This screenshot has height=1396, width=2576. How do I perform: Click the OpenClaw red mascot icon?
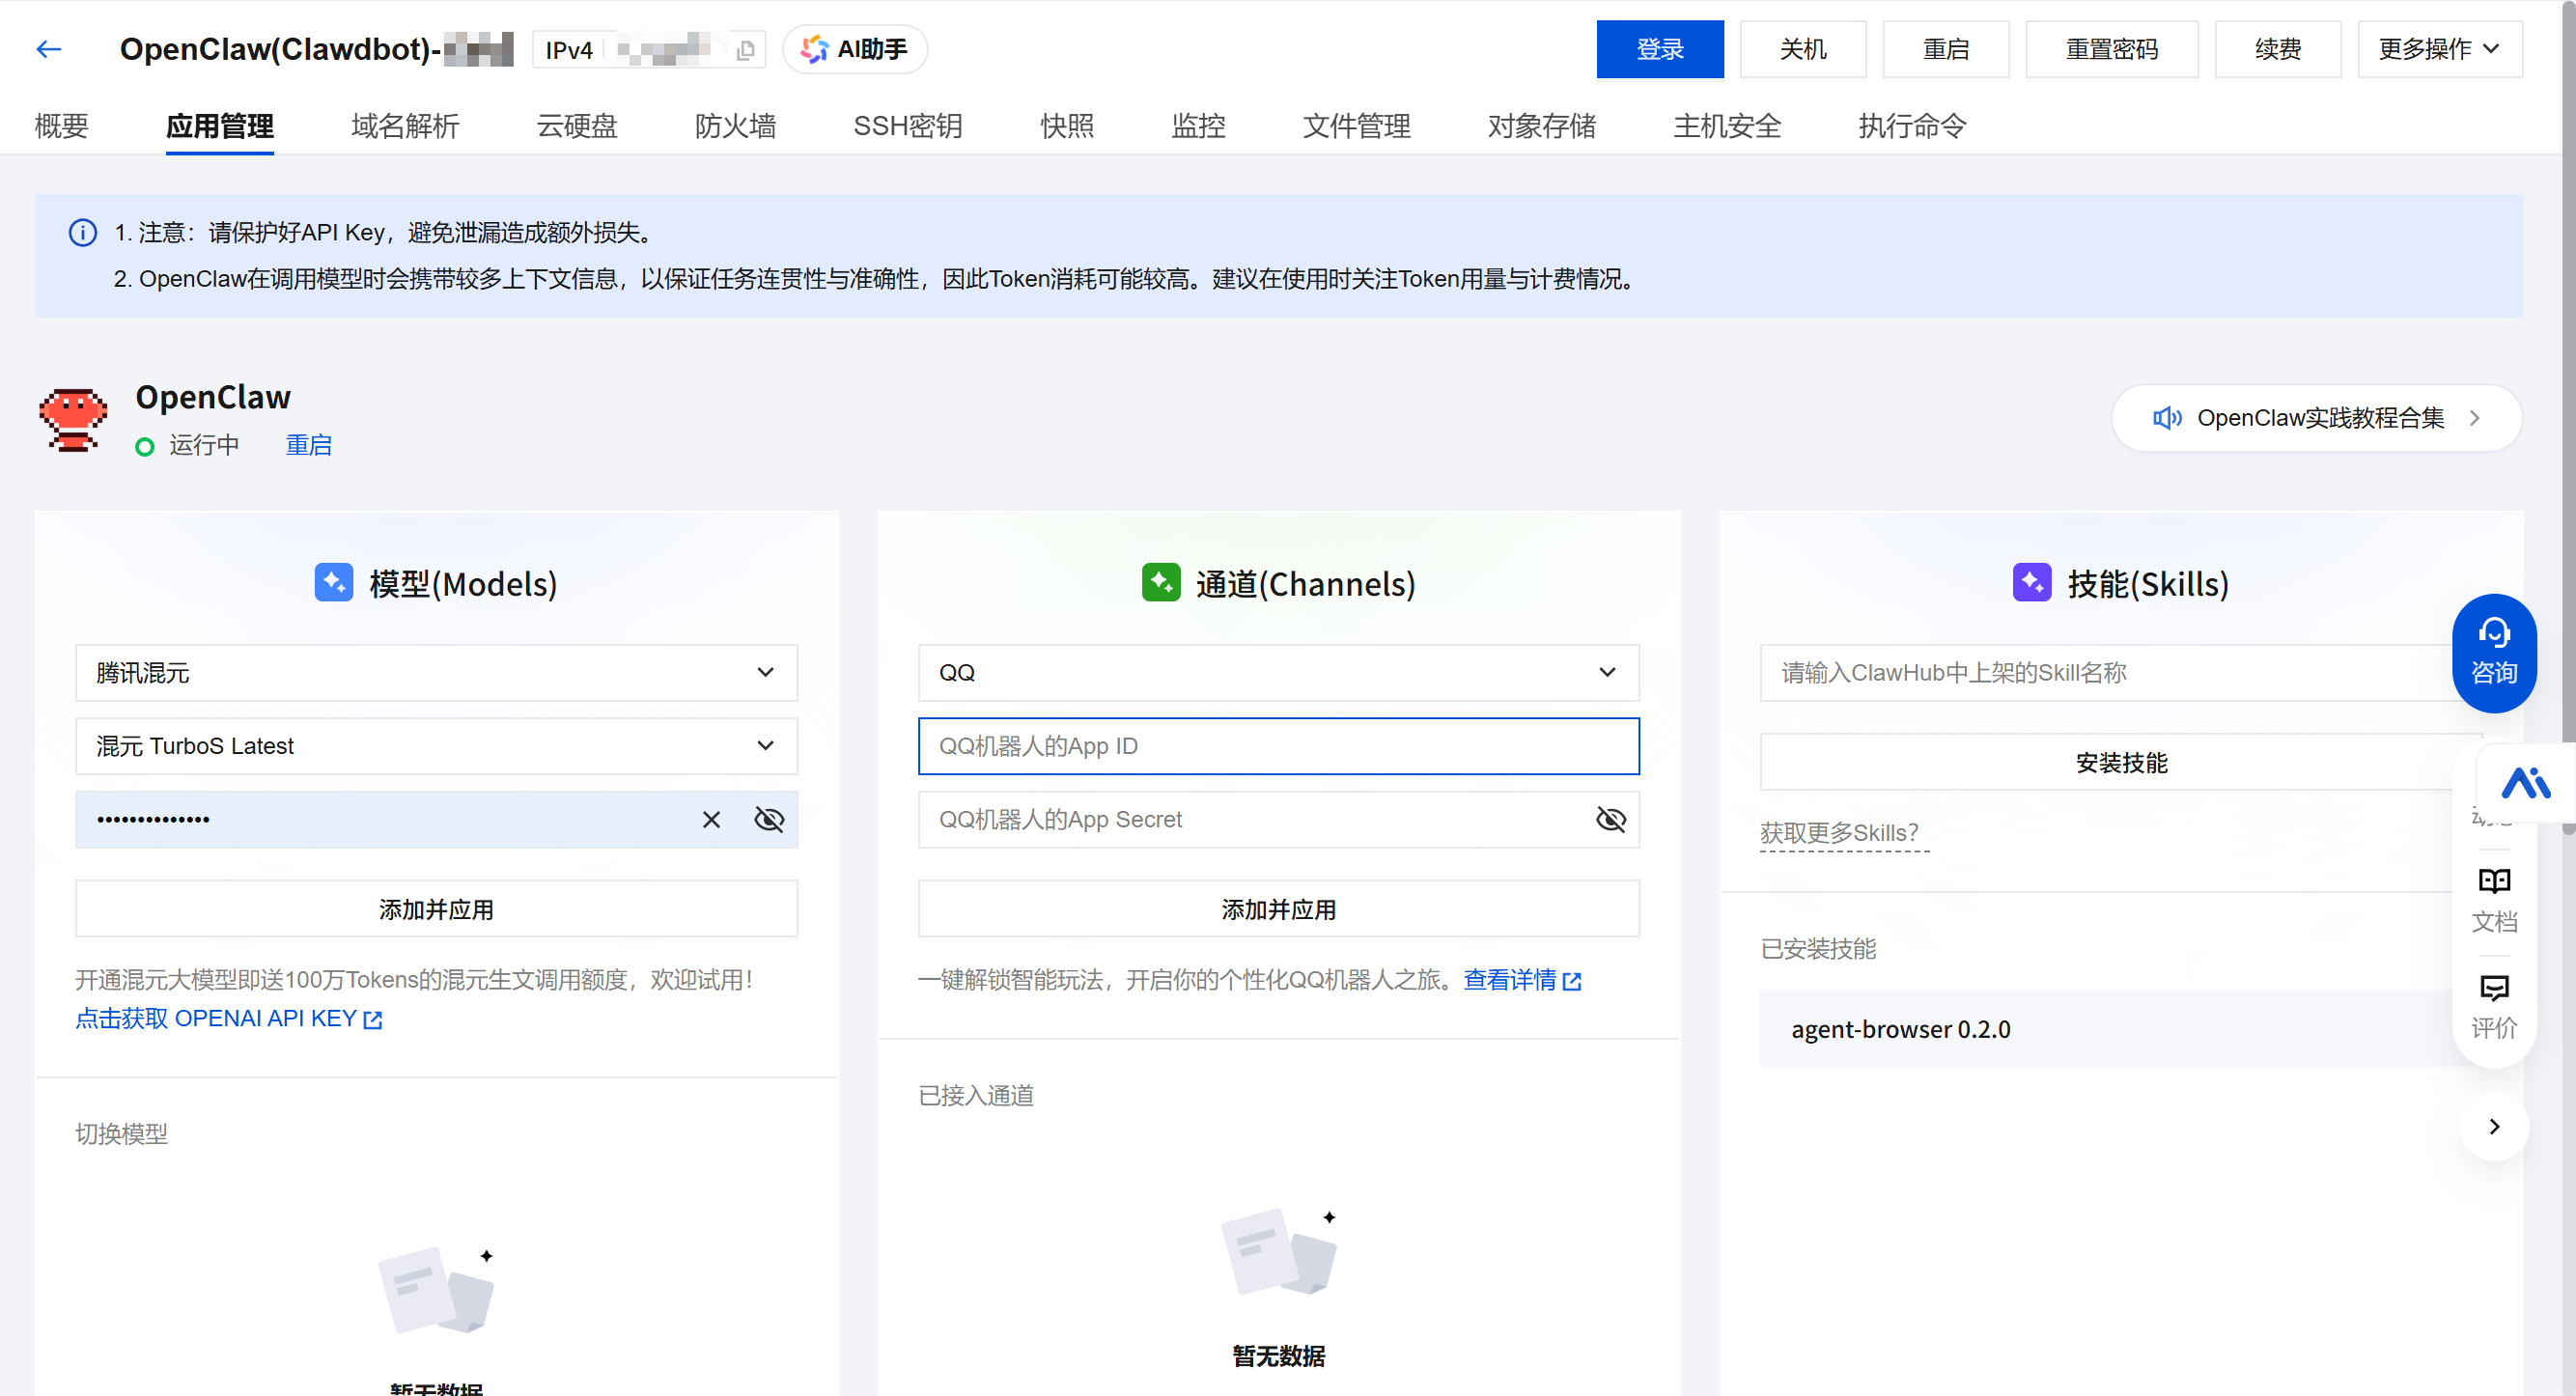pyautogui.click(x=72, y=420)
